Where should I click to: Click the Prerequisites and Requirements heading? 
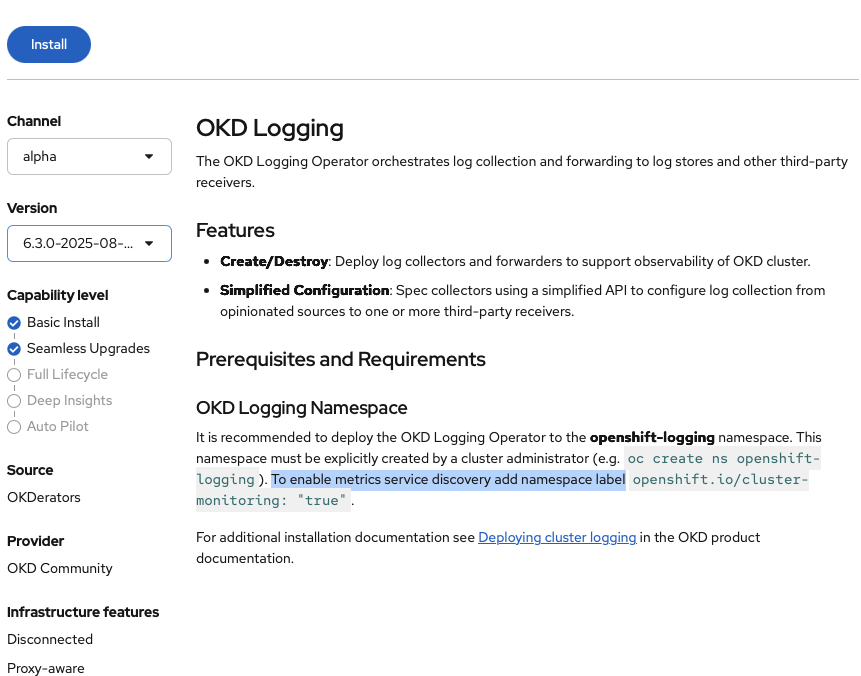point(340,359)
